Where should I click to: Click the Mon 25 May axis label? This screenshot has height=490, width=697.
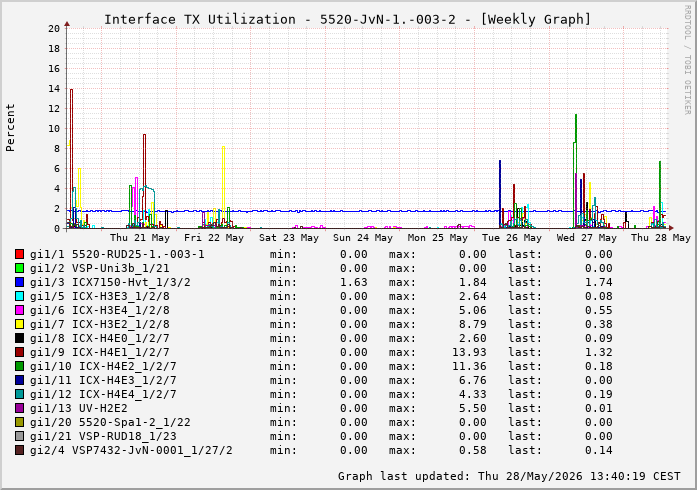tap(438, 238)
